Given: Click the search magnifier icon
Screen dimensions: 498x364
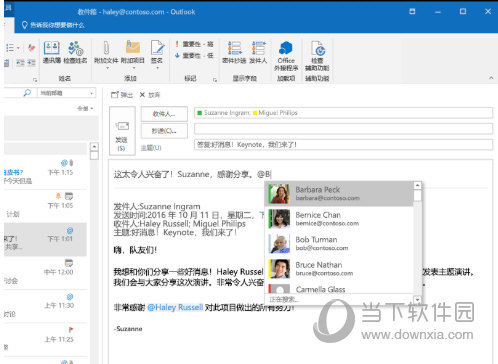Looking at the screenshot, I should click(x=27, y=93).
